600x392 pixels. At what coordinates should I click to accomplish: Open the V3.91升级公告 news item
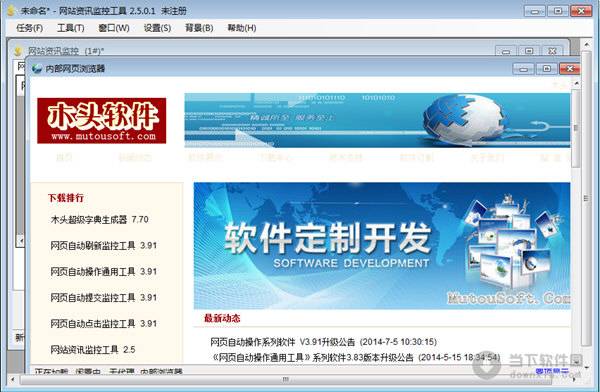323,341
